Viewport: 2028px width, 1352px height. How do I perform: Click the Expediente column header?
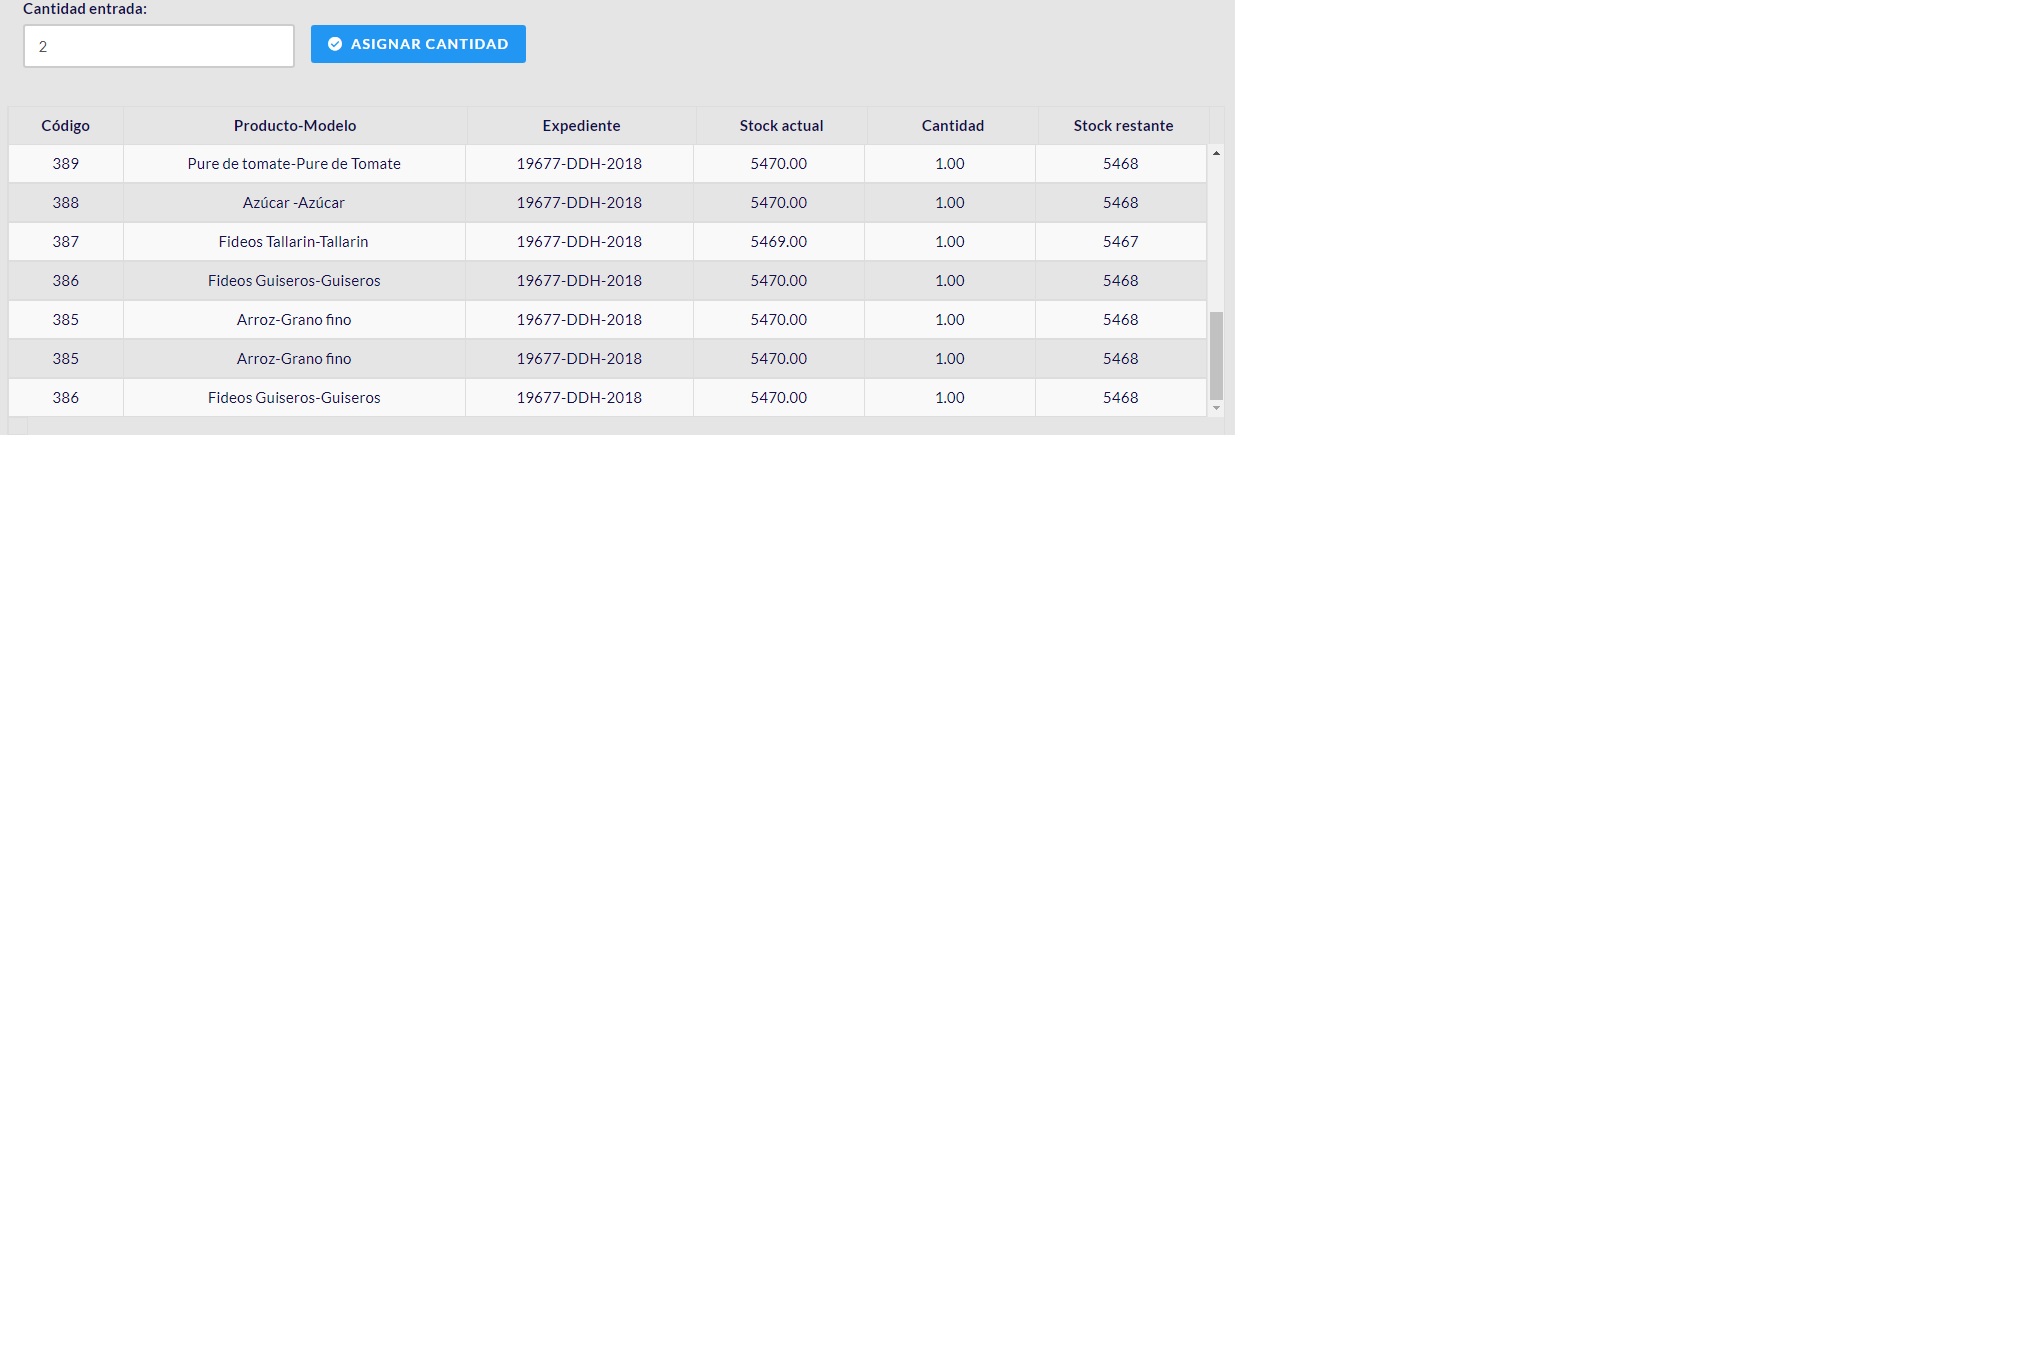[581, 126]
